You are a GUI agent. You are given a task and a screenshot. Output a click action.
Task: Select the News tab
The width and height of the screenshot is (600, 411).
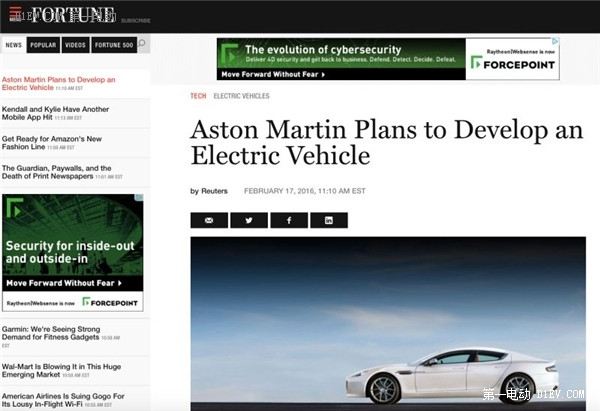click(14, 45)
